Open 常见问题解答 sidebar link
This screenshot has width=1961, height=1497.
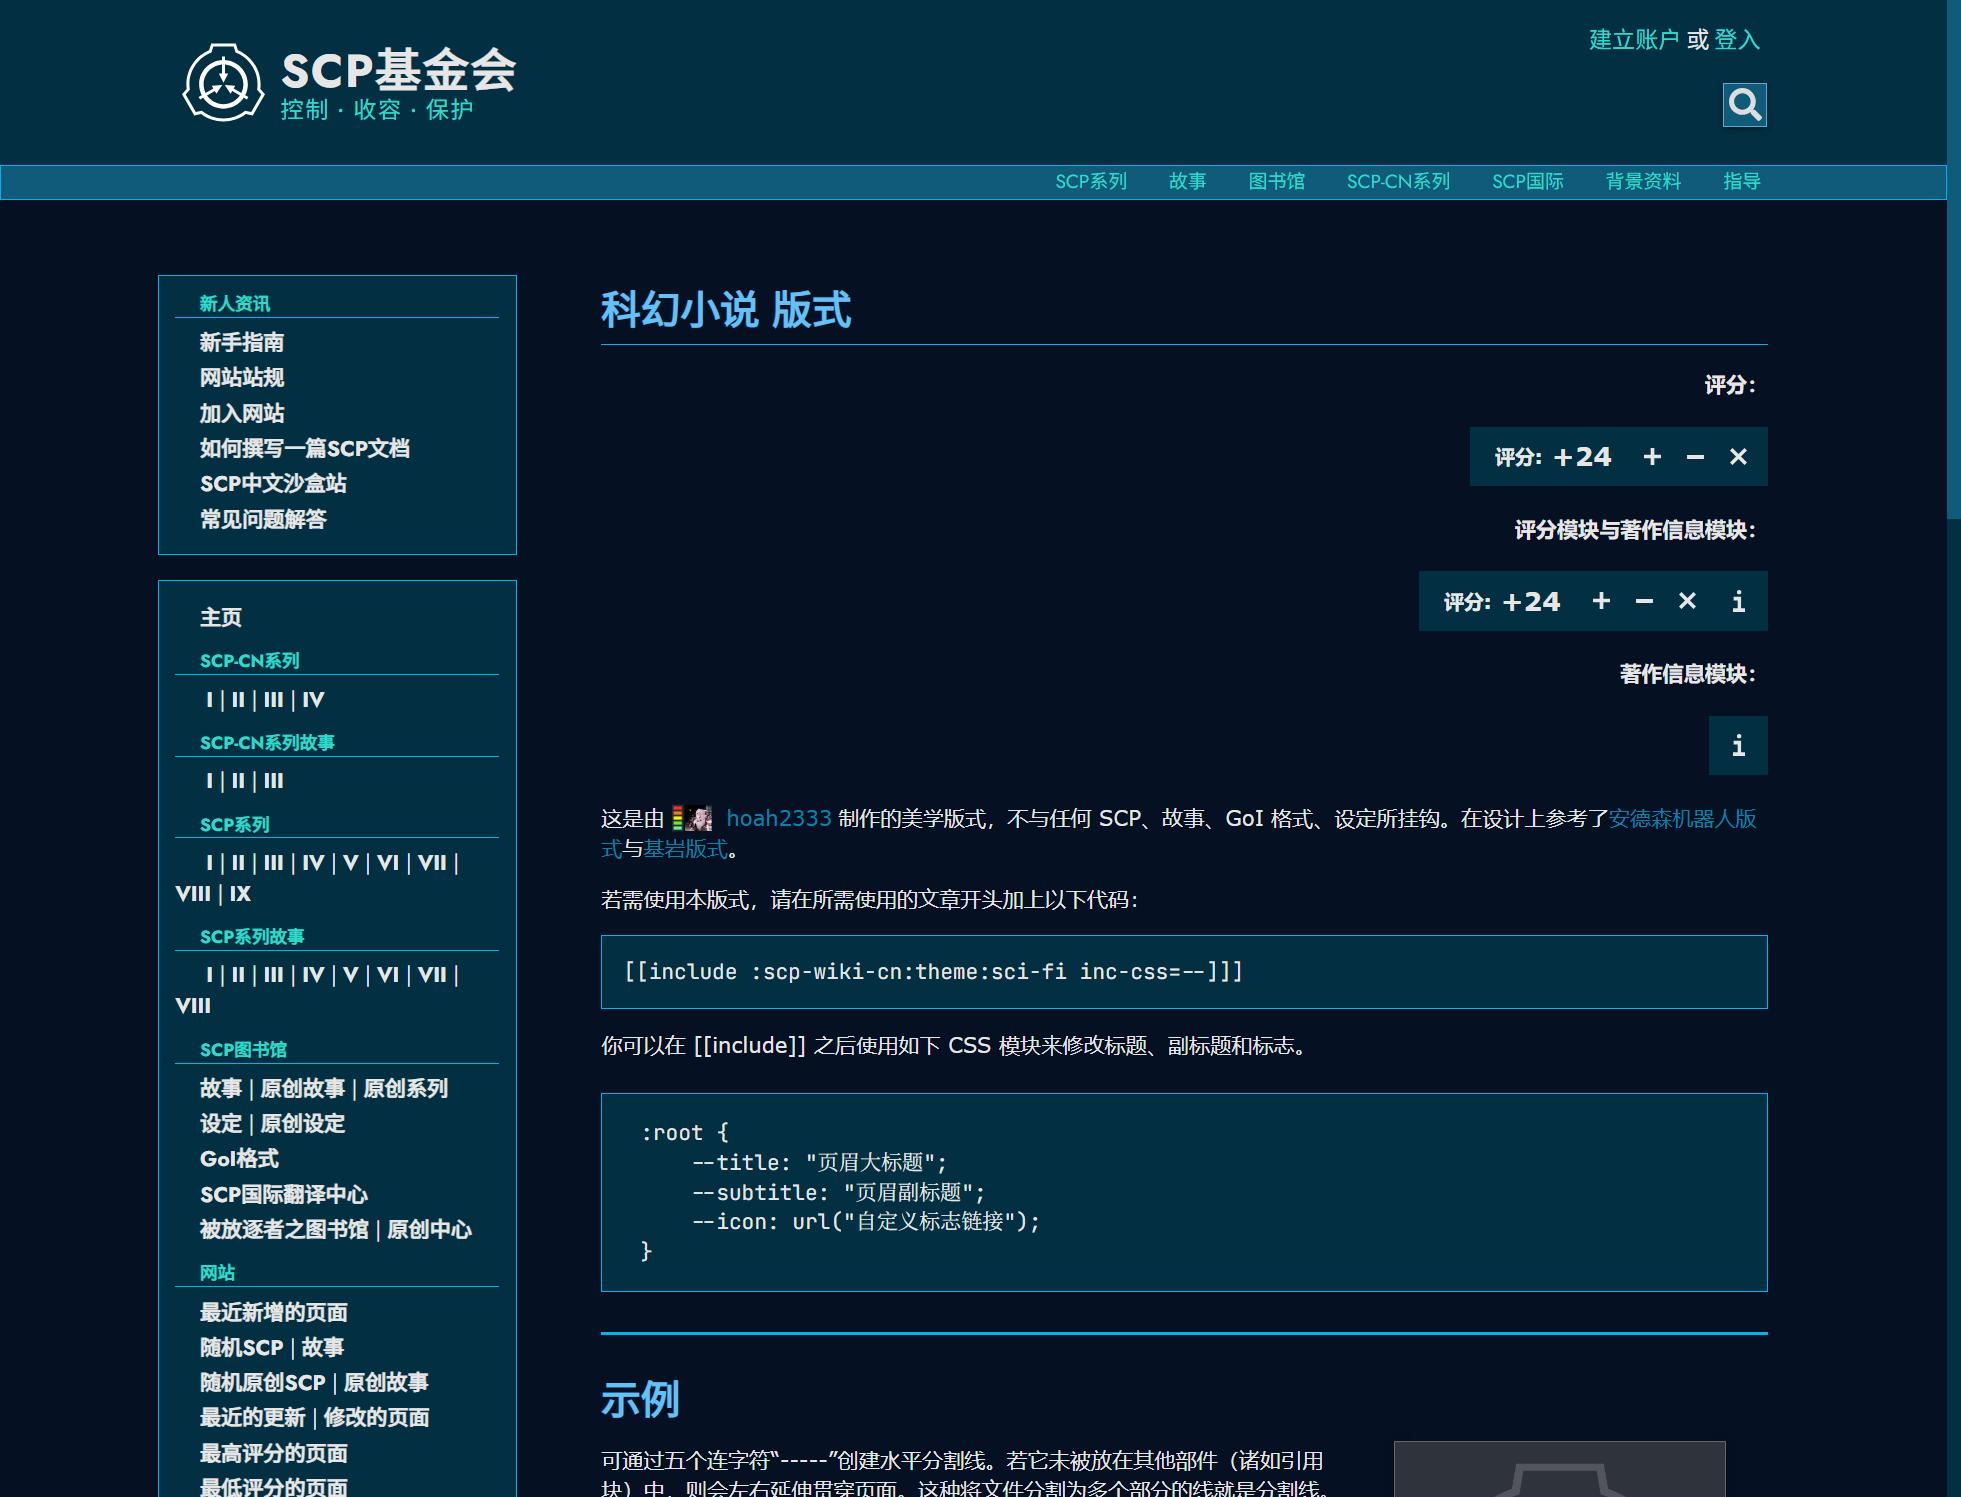tap(263, 520)
